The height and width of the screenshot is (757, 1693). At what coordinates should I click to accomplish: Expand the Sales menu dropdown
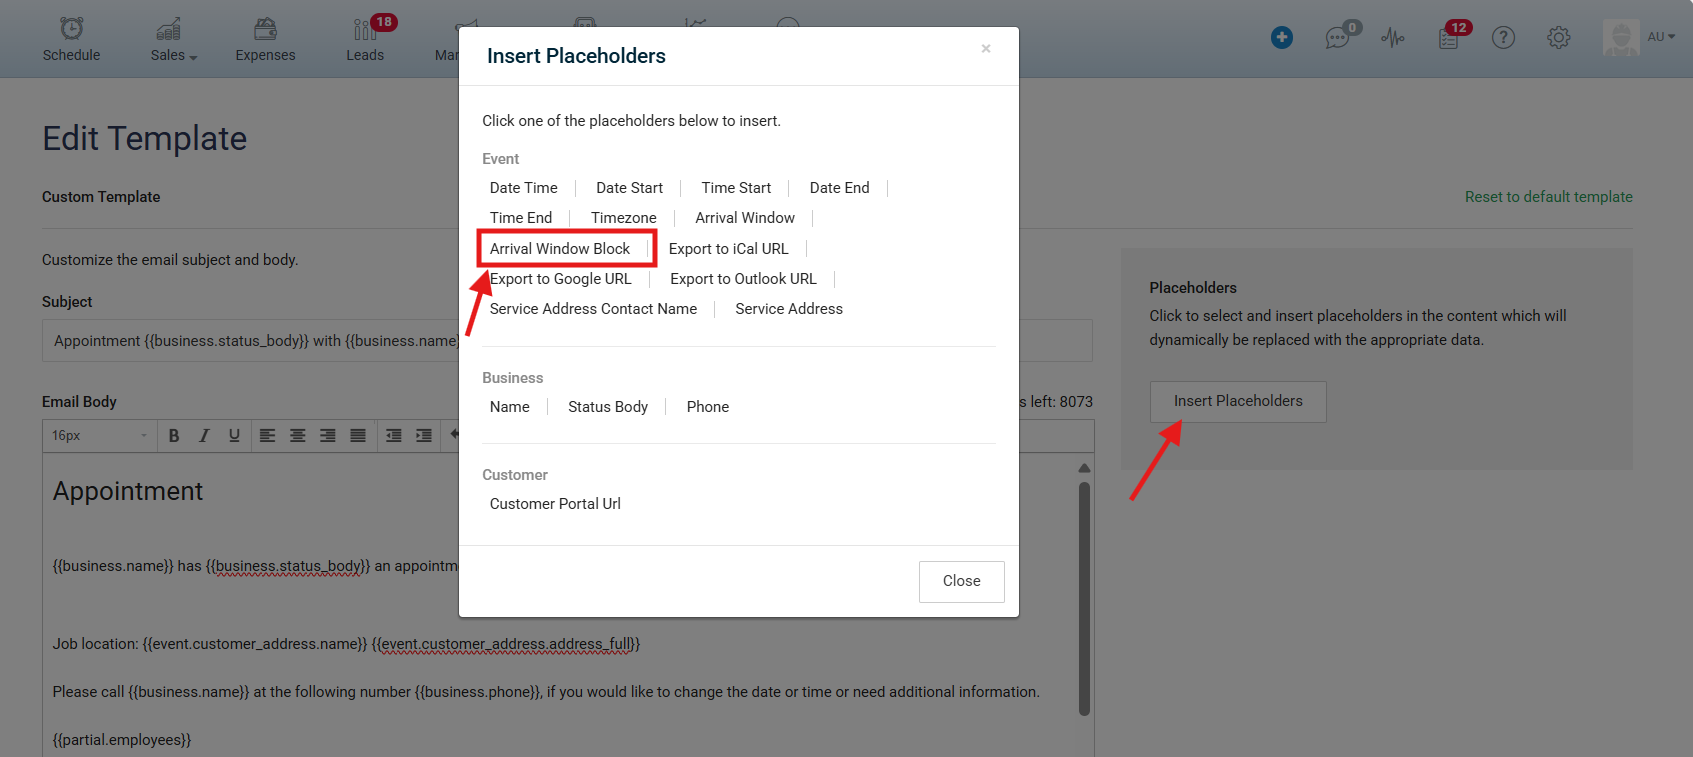coord(174,55)
